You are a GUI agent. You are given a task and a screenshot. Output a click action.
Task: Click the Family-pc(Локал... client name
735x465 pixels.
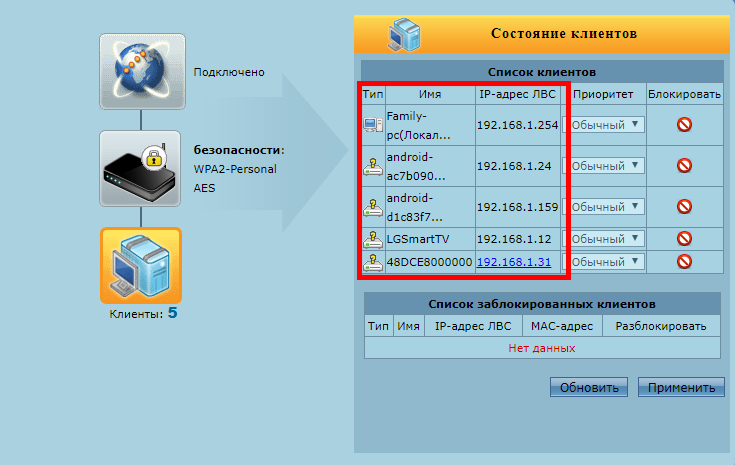coord(418,125)
